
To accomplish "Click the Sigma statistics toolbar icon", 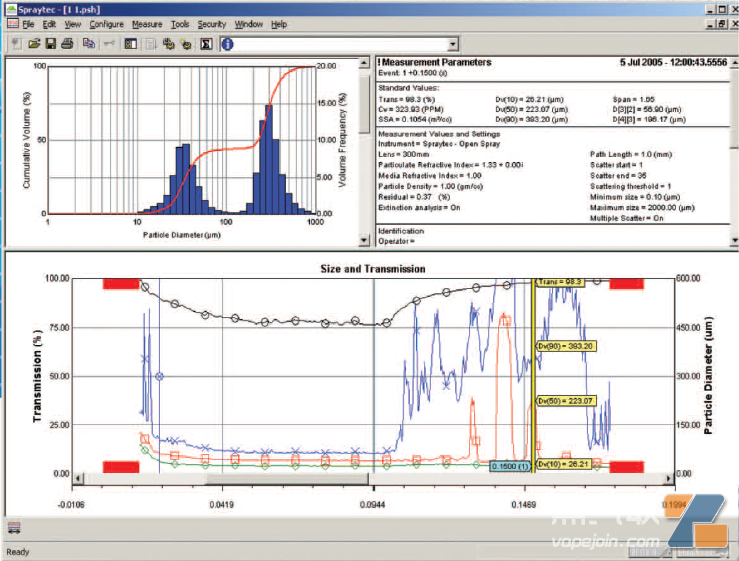I will [x=205, y=44].
